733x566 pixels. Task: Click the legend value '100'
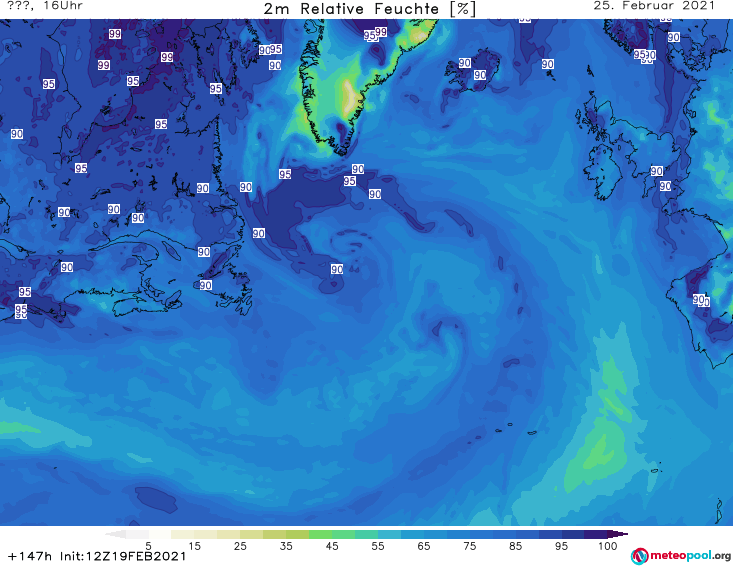607,546
